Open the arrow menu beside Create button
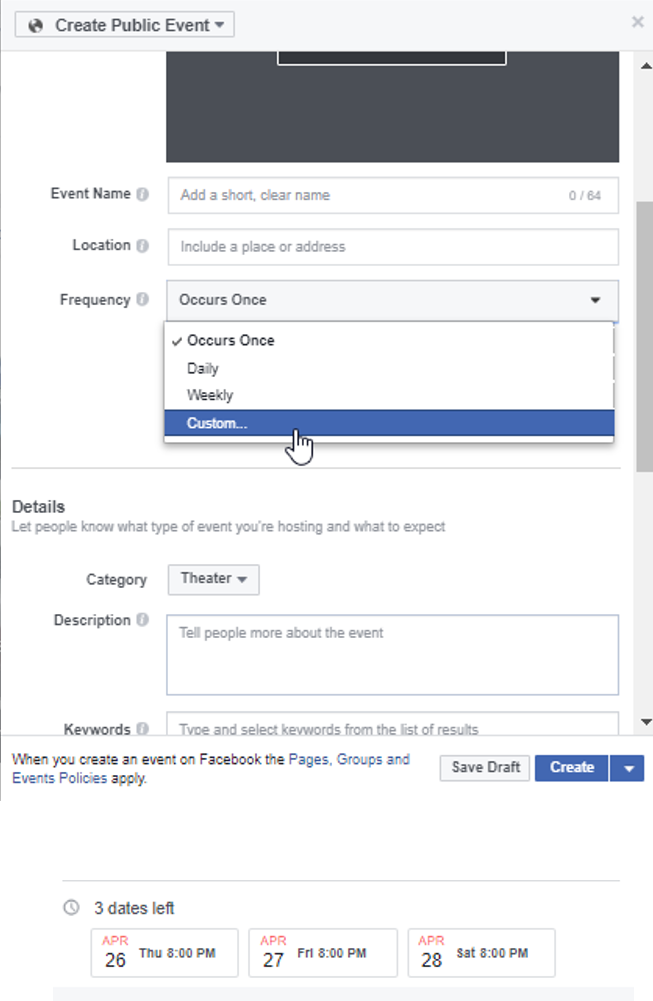The width and height of the screenshot is (653, 1001). [627, 768]
